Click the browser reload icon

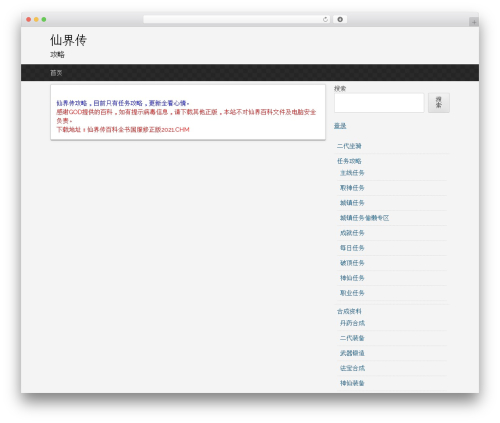point(325,20)
